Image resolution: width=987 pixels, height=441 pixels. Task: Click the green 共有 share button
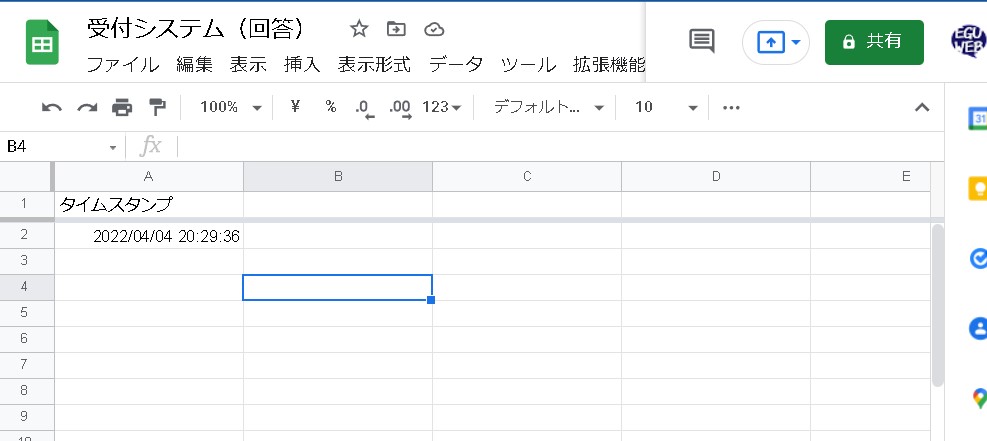coord(874,41)
